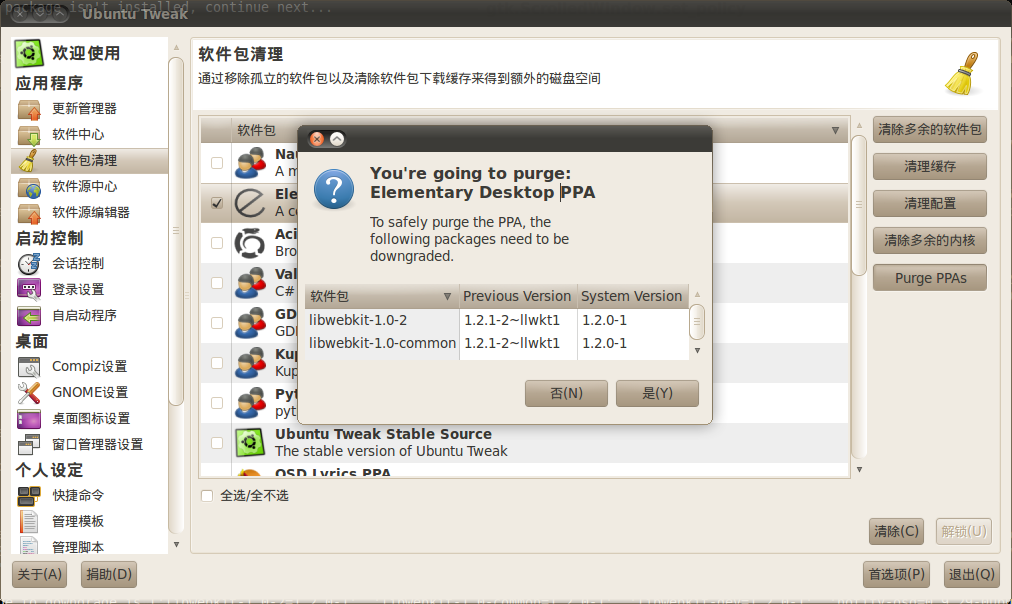Open Compiz设置 icon
Viewport: 1012px width, 604px height.
pyautogui.click(x=29, y=367)
